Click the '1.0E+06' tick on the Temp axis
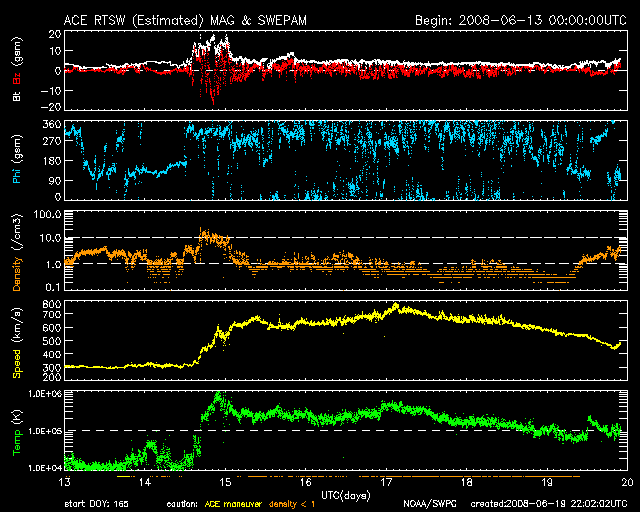Image resolution: width=640 pixels, height=512 pixels. click(x=45, y=394)
